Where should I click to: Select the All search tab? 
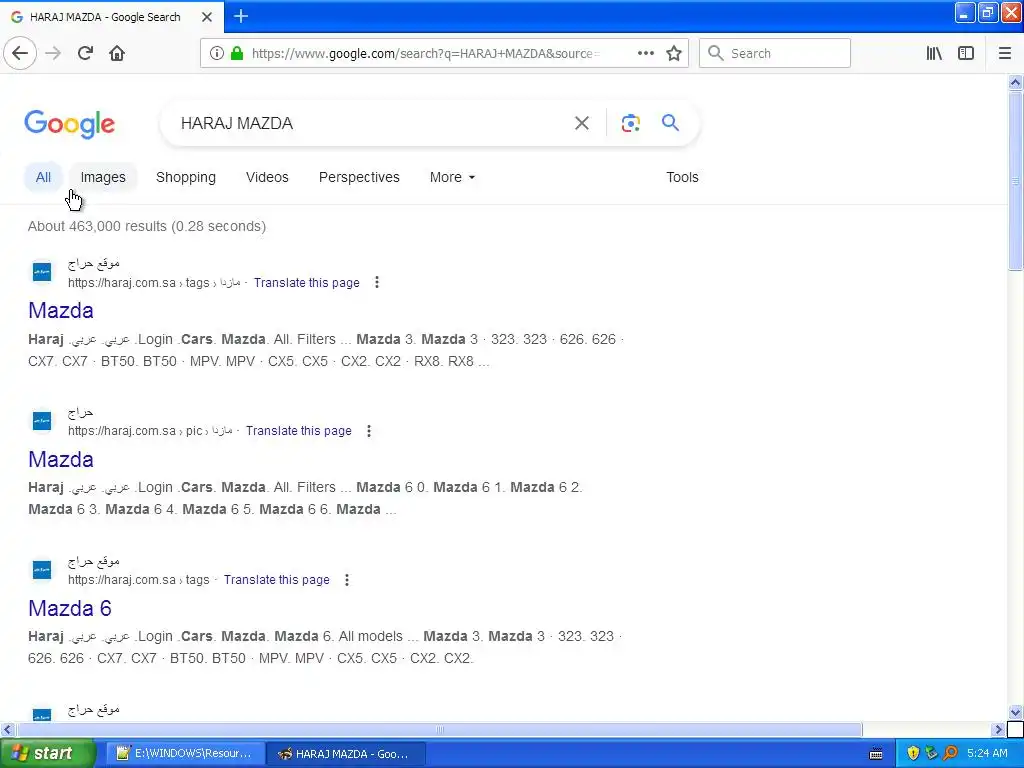[x=43, y=177]
